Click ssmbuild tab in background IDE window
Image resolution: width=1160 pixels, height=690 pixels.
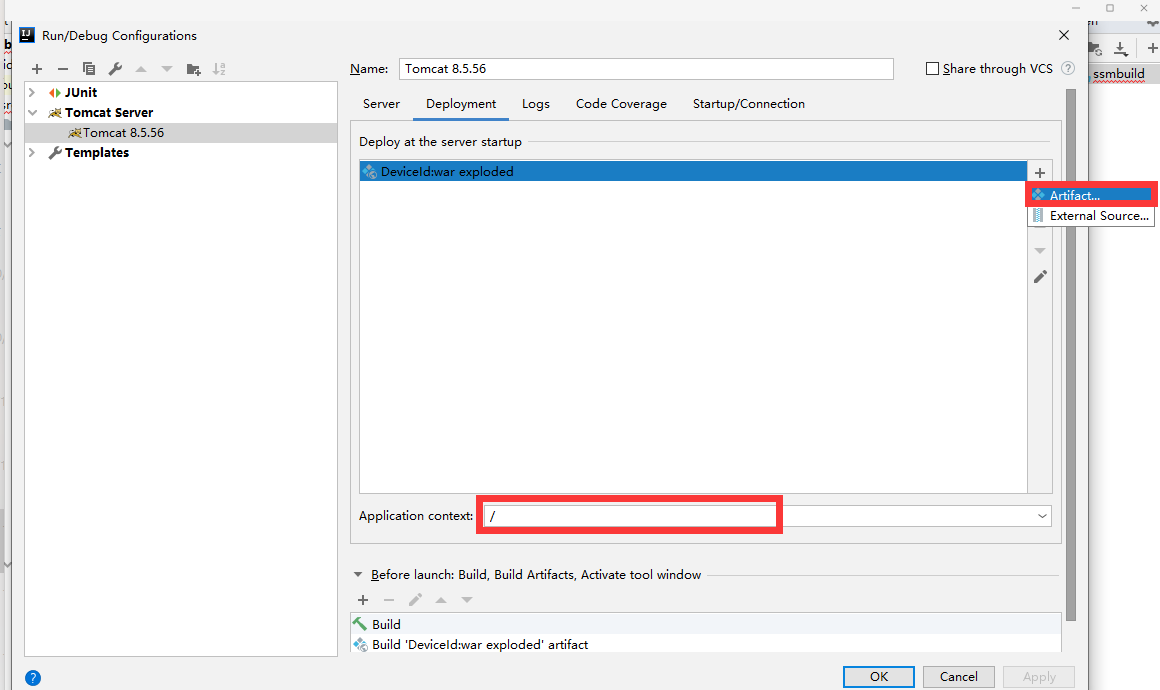pos(1119,74)
